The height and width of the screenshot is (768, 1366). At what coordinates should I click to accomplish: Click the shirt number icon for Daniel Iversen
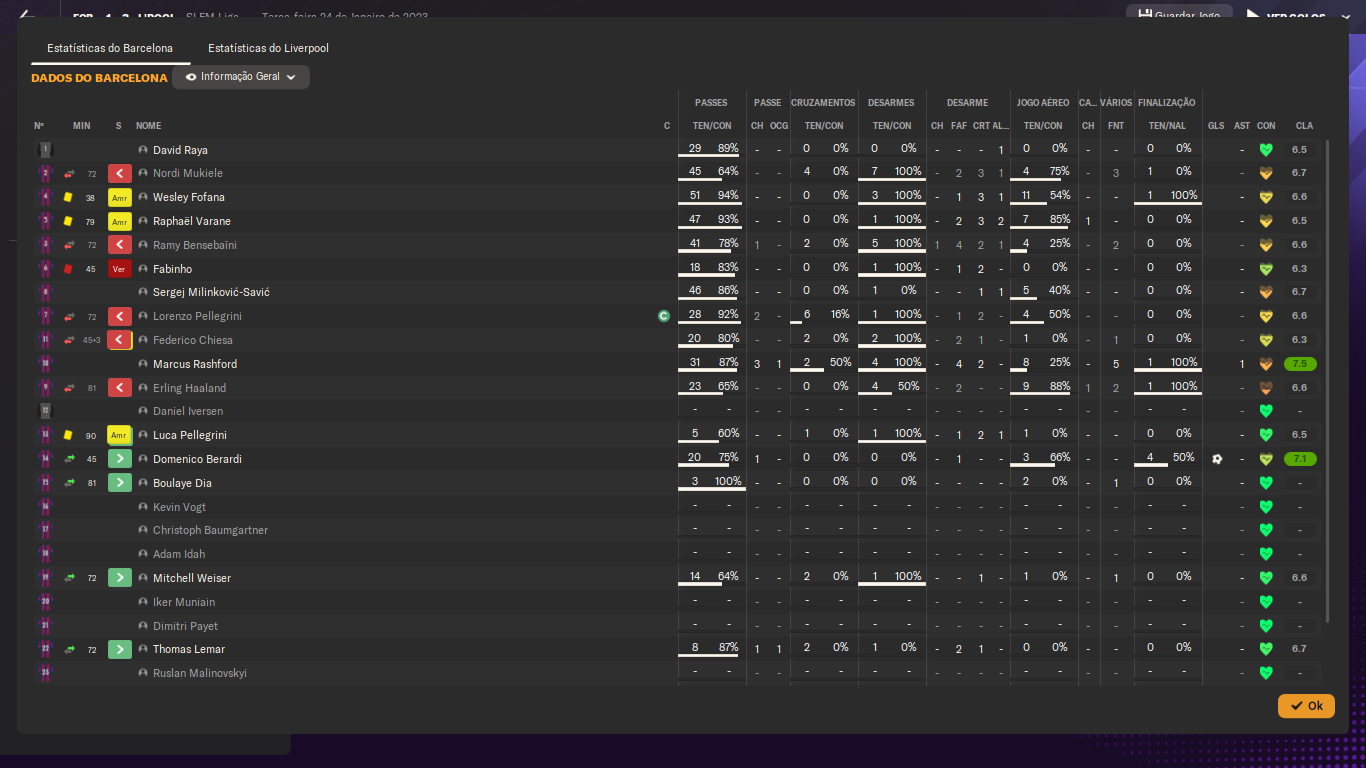44,411
